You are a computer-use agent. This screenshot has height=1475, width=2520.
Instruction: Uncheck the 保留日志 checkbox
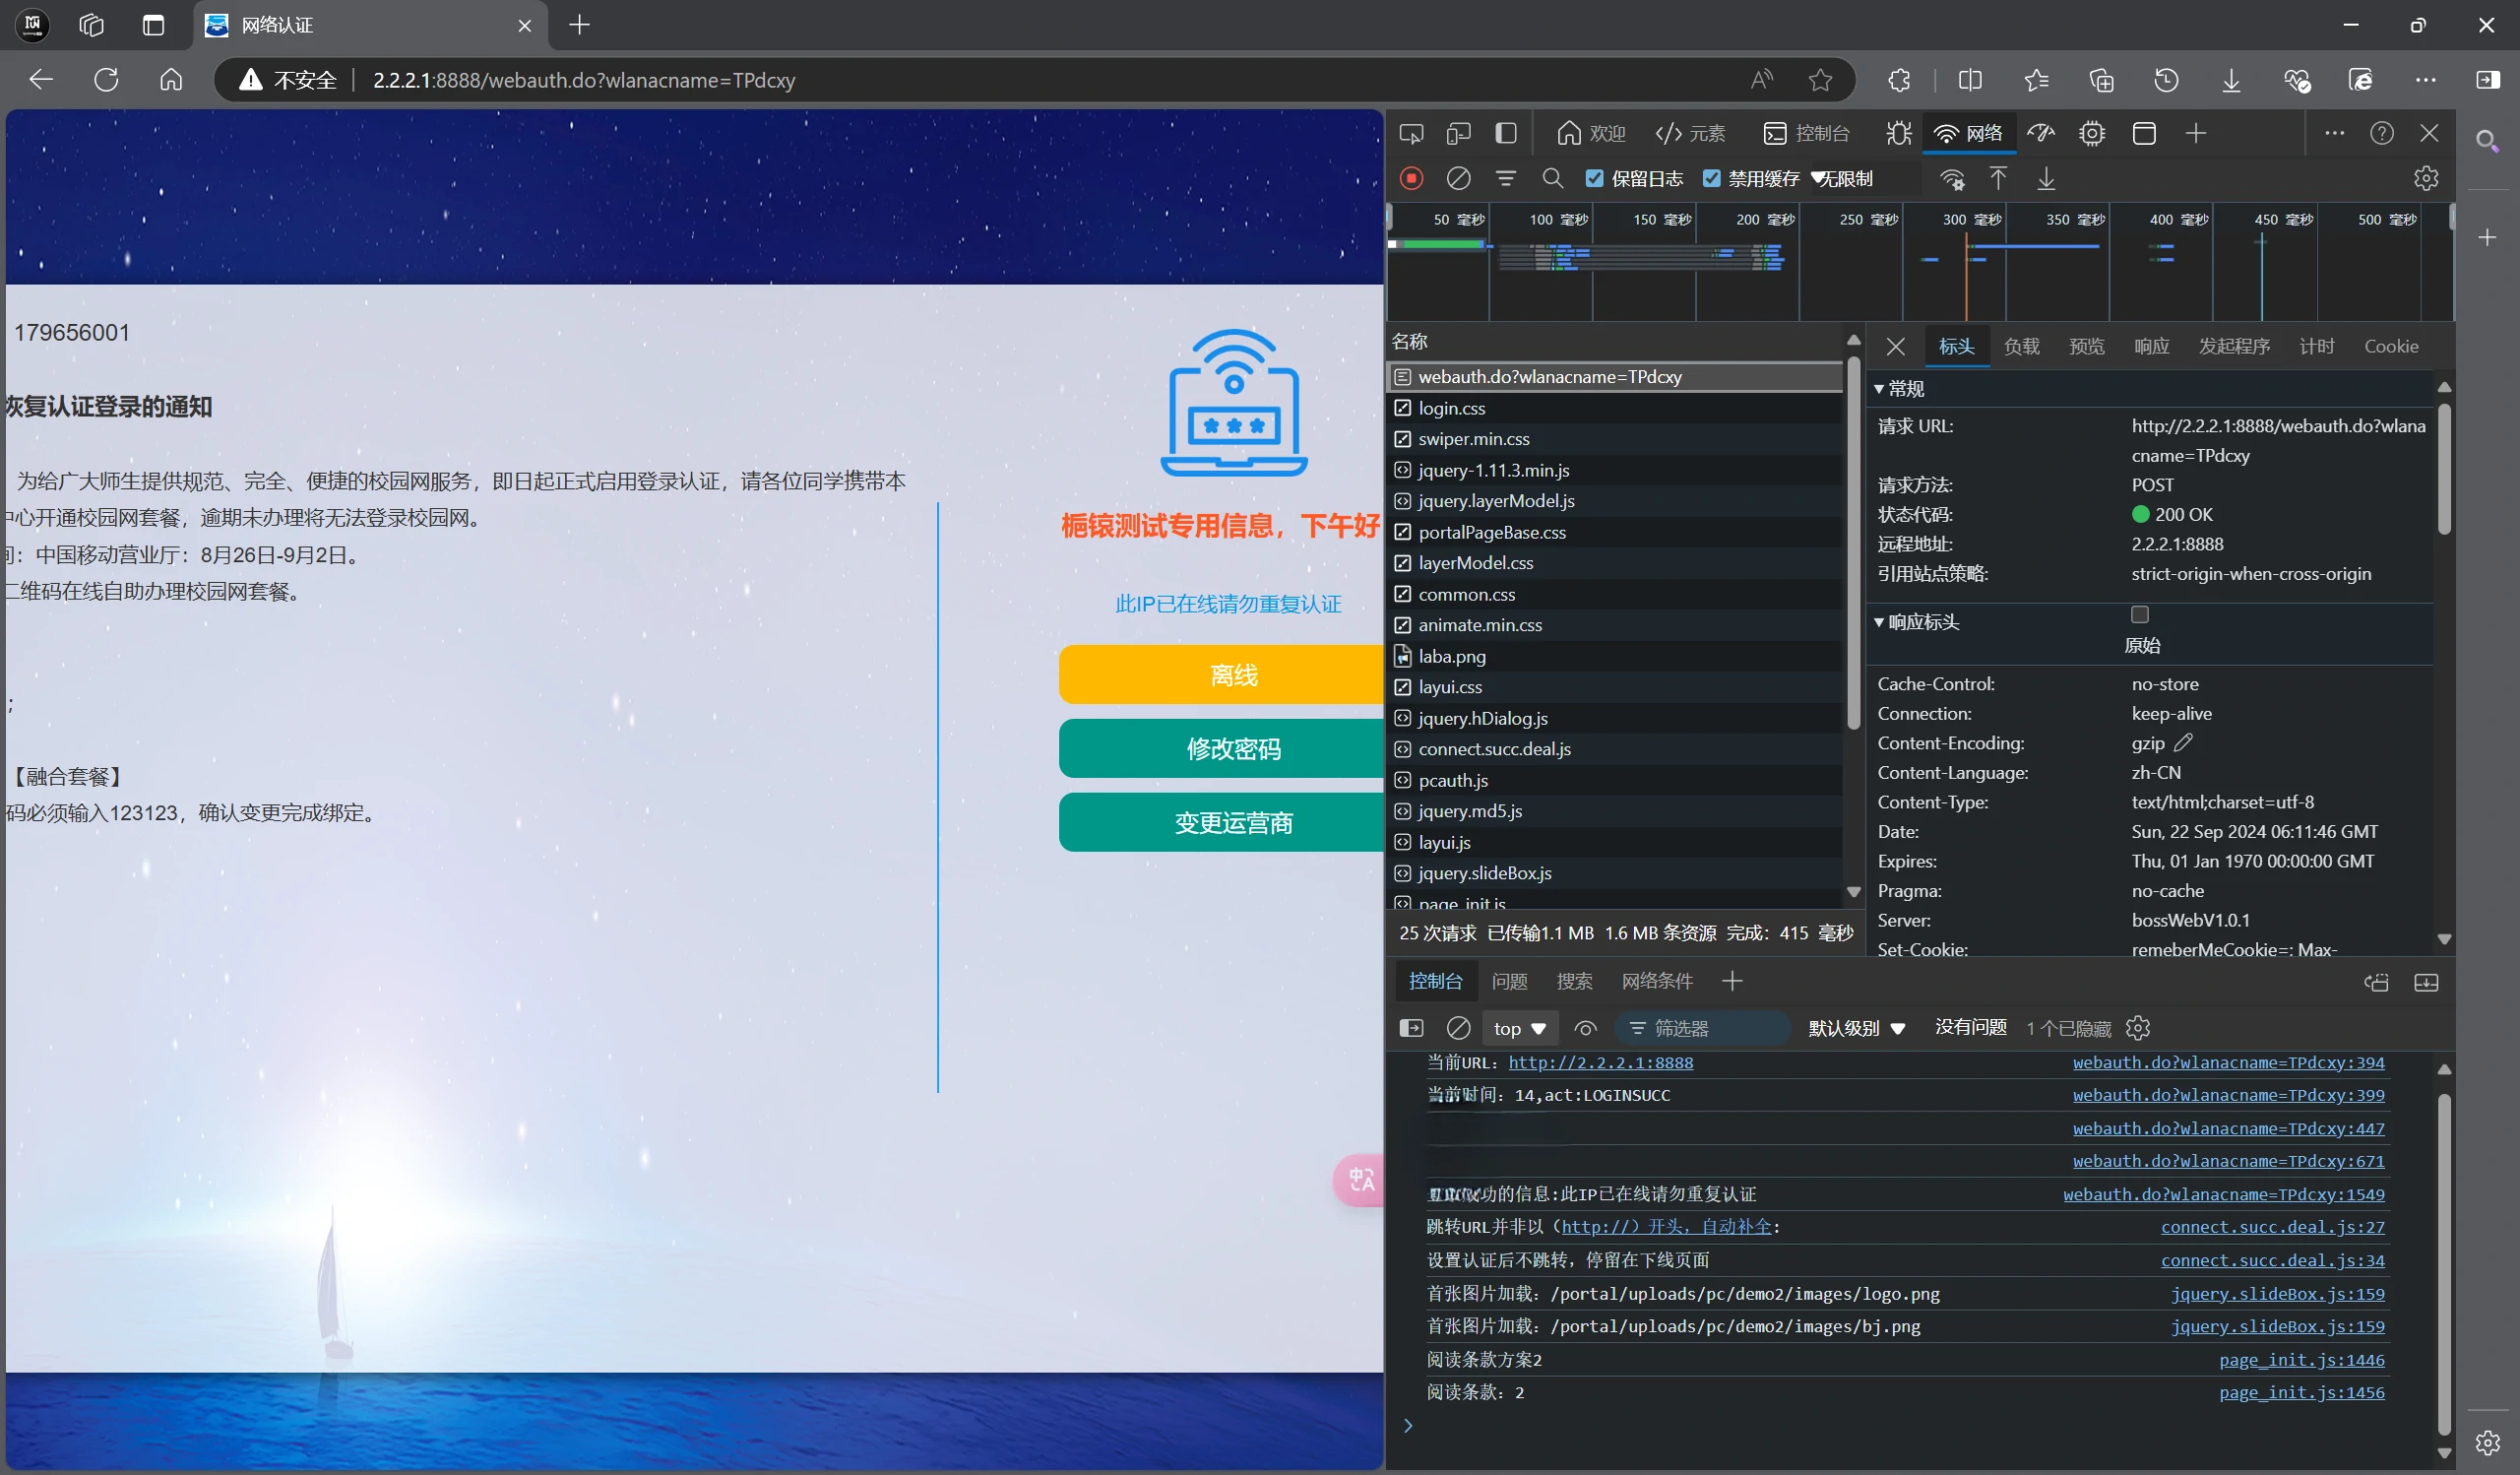point(1595,178)
